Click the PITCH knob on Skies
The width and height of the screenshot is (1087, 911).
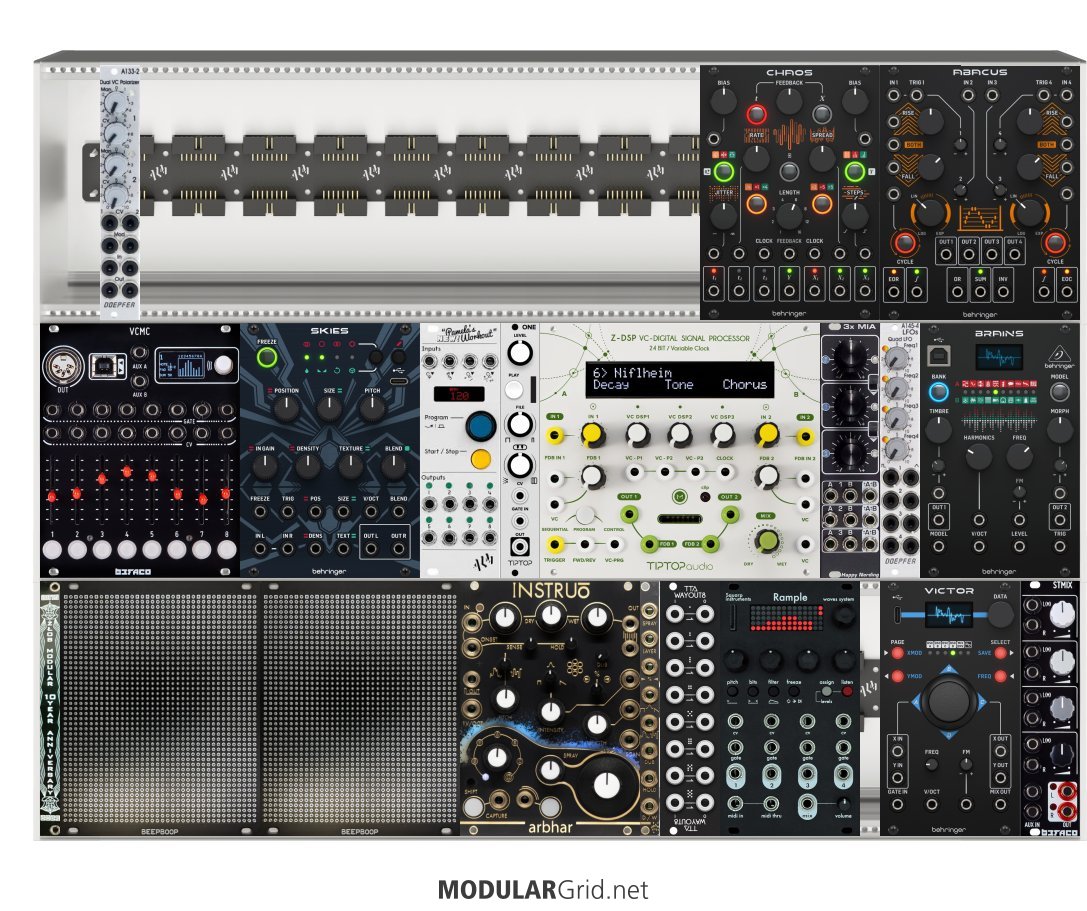coord(372,409)
